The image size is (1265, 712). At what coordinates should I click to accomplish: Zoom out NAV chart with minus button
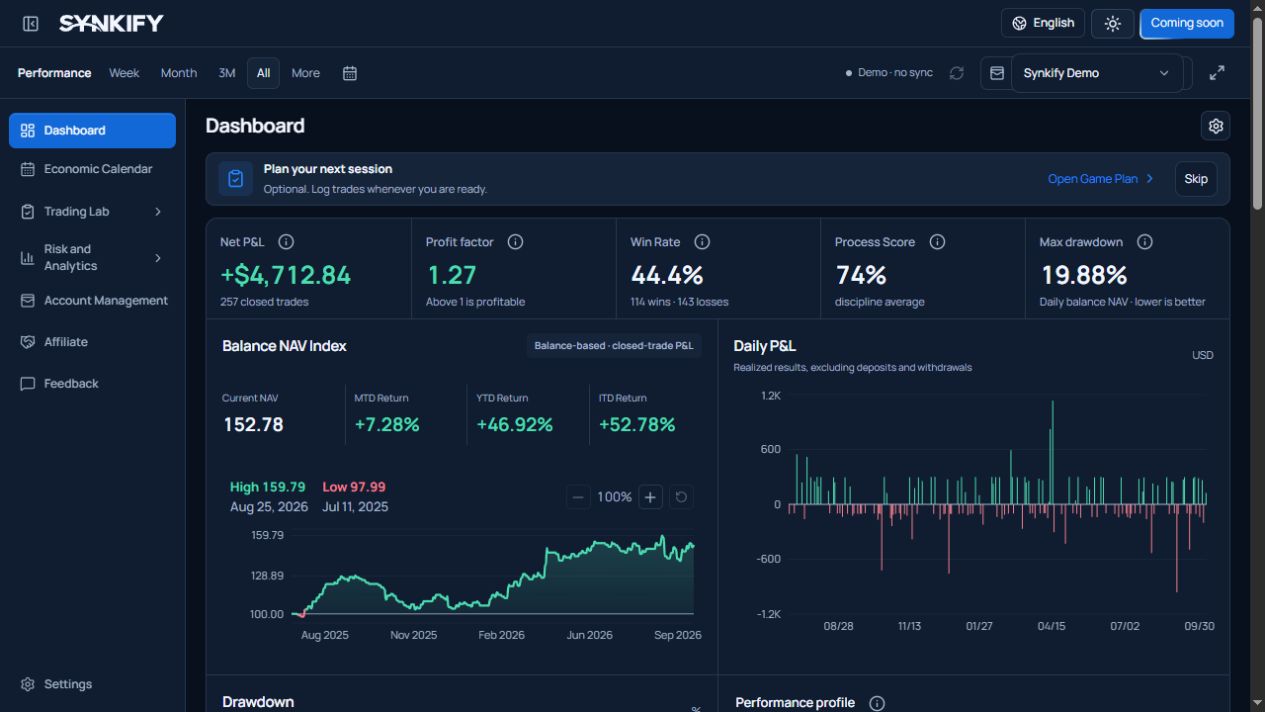click(578, 497)
